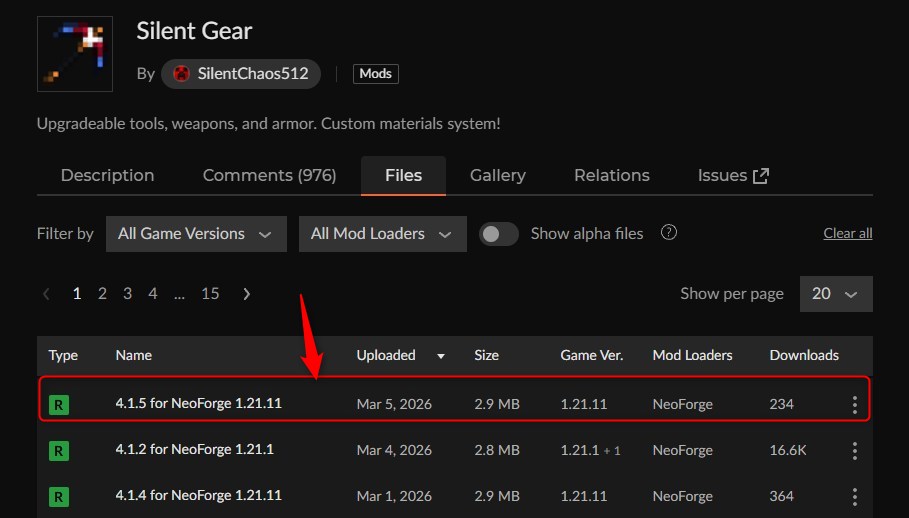Click the 16.6K downloads value

[788, 450]
